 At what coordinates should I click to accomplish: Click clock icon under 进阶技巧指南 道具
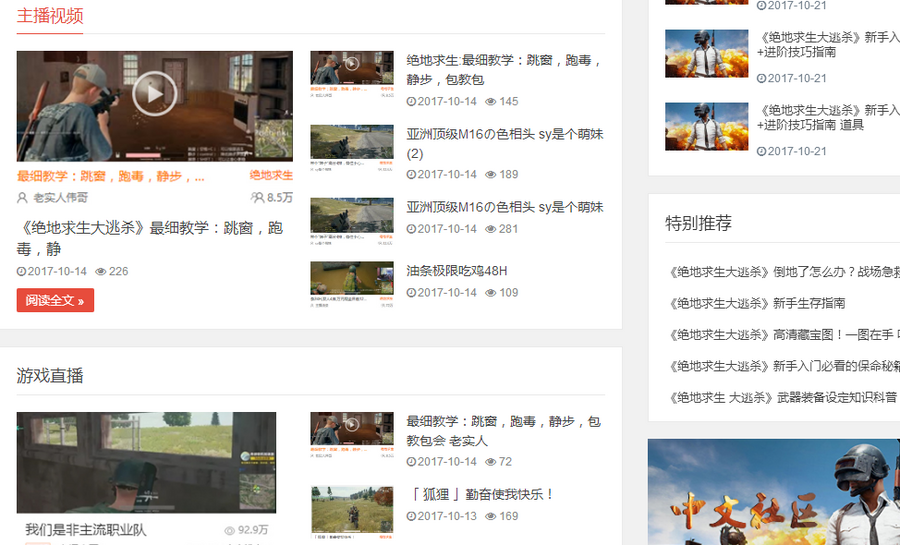click(x=761, y=151)
